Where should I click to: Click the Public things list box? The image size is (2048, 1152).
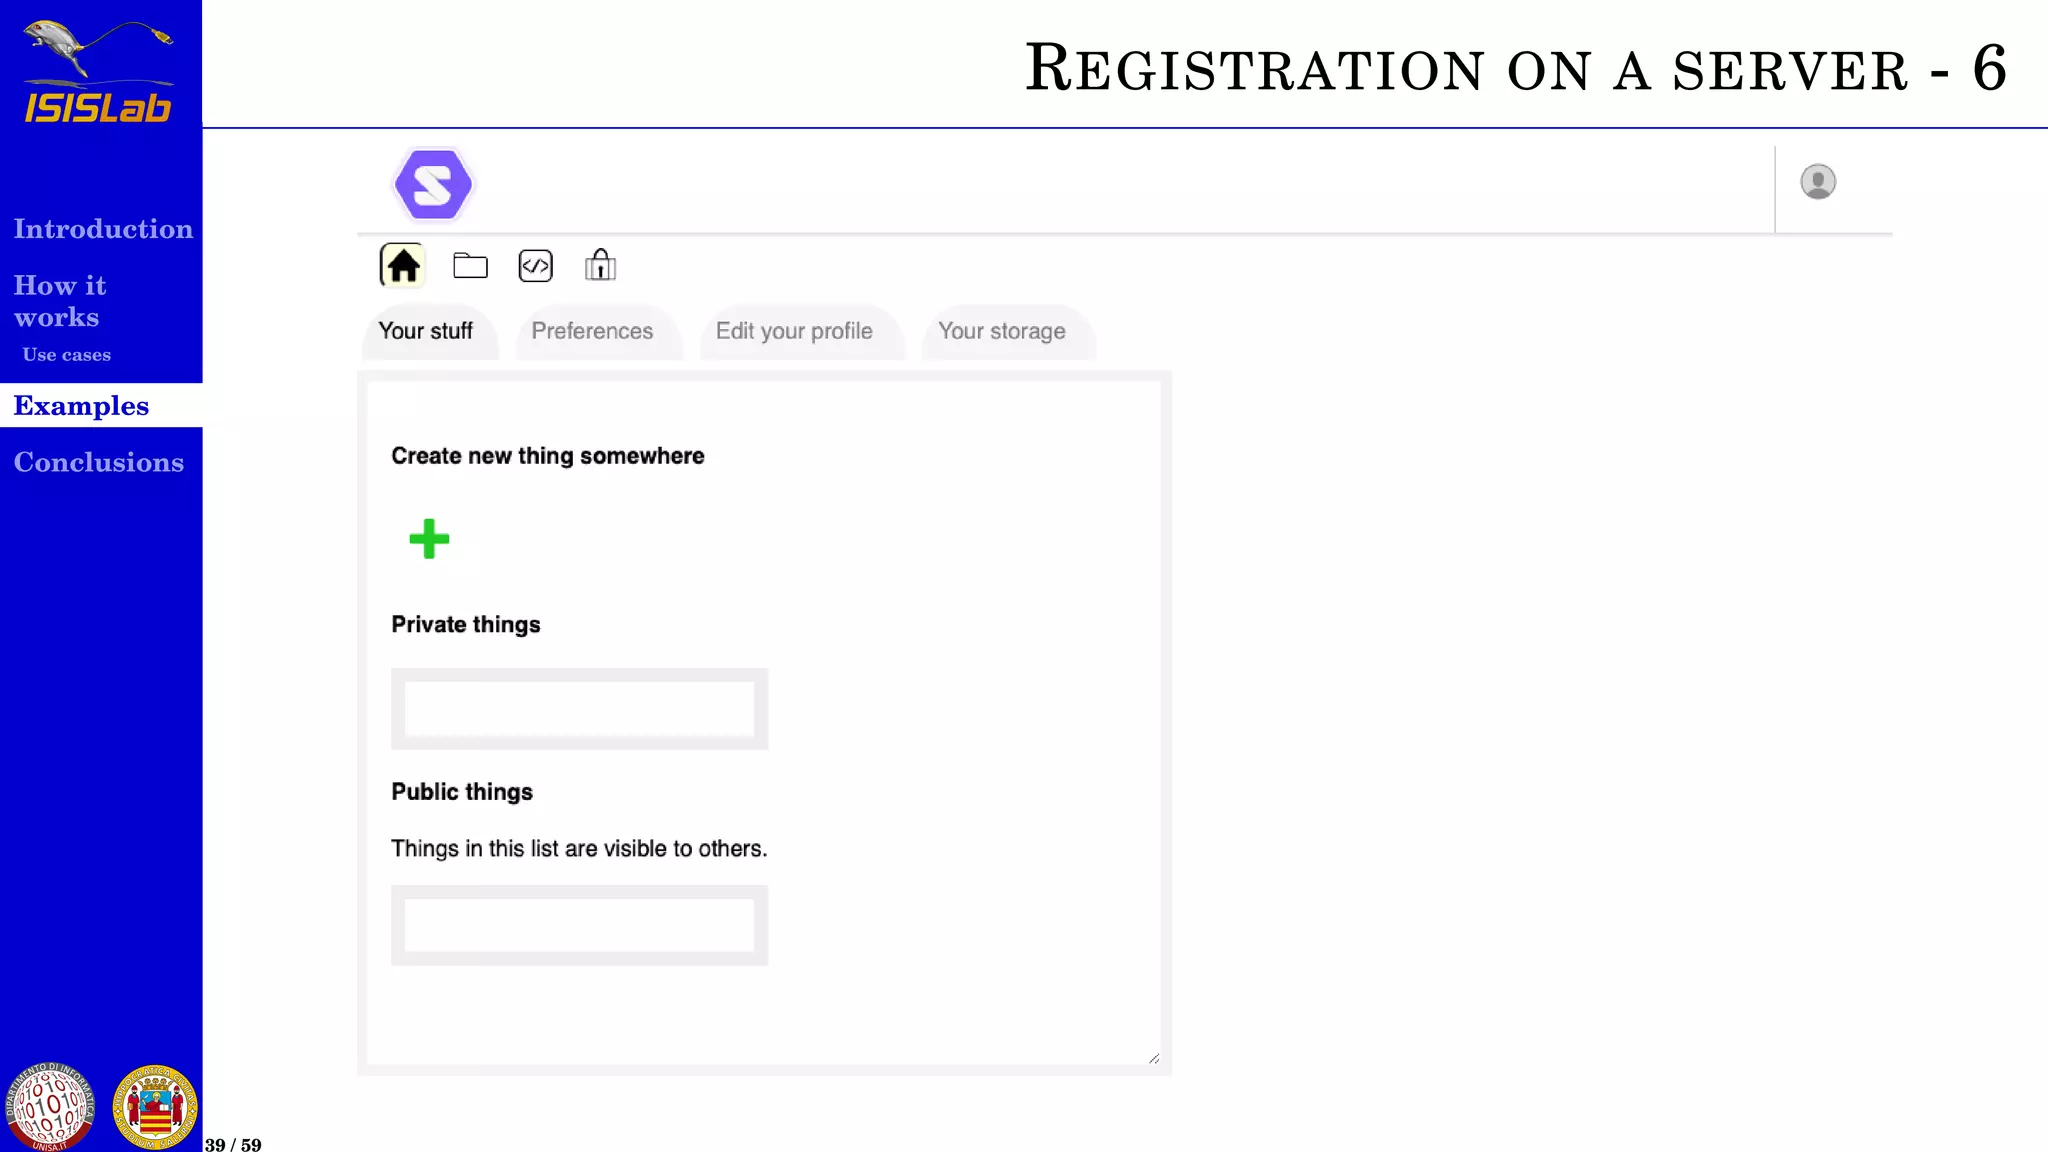[579, 925]
